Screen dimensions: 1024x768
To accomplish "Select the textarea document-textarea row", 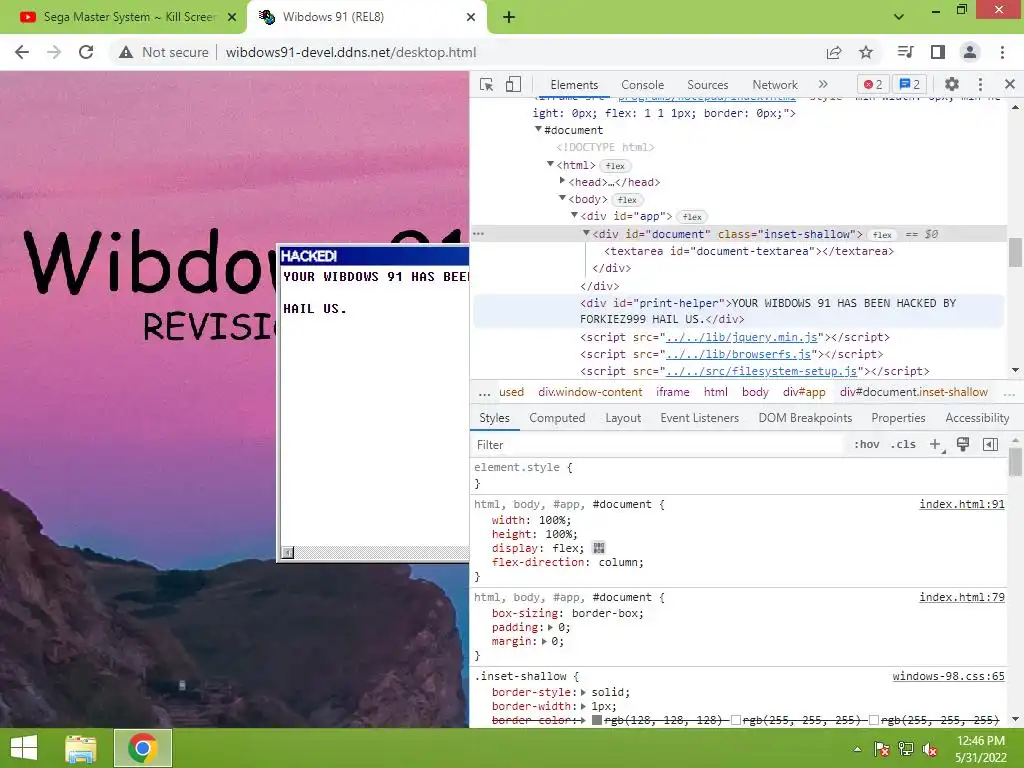I will point(748,251).
